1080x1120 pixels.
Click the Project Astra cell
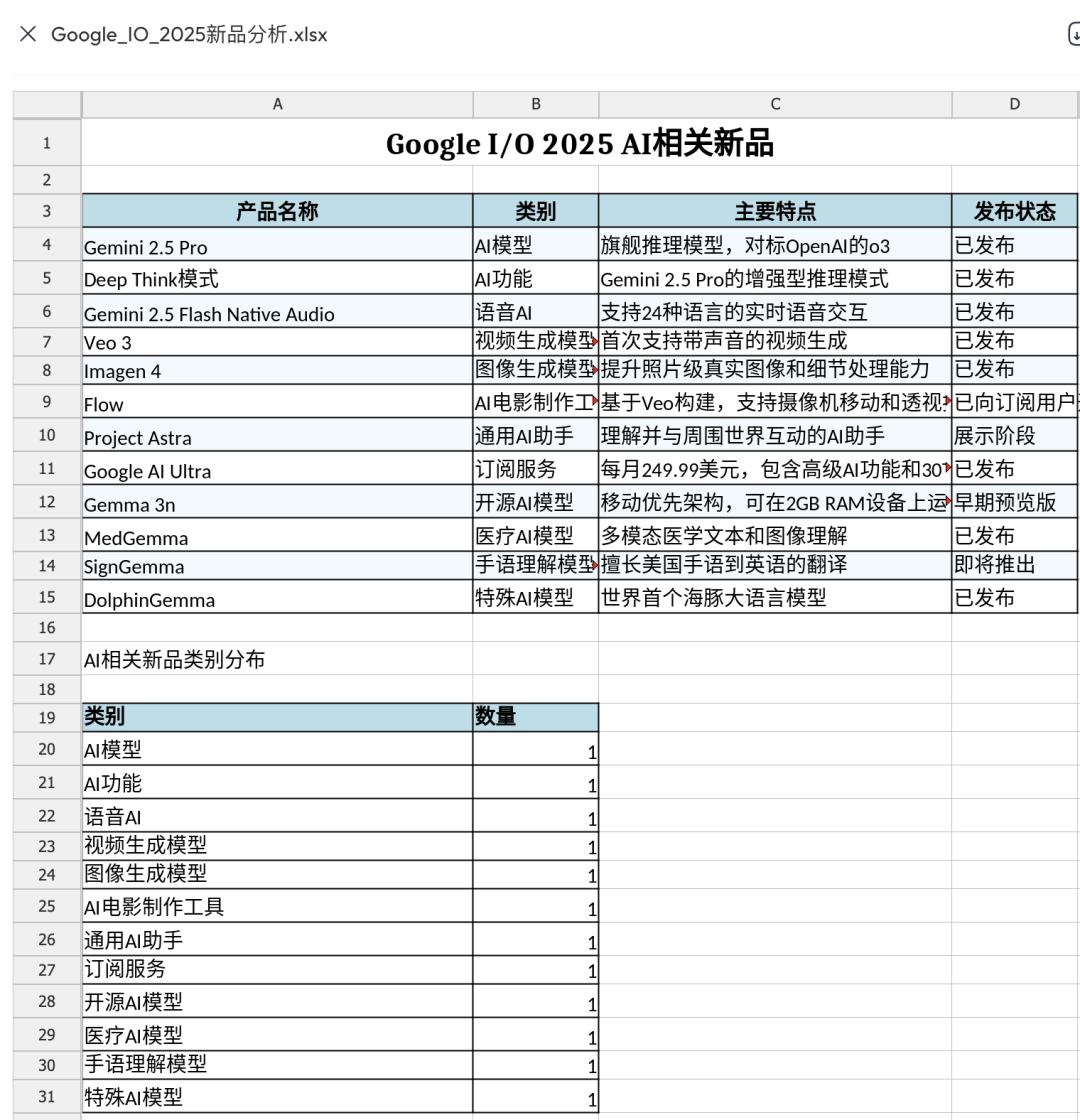[x=277, y=435]
